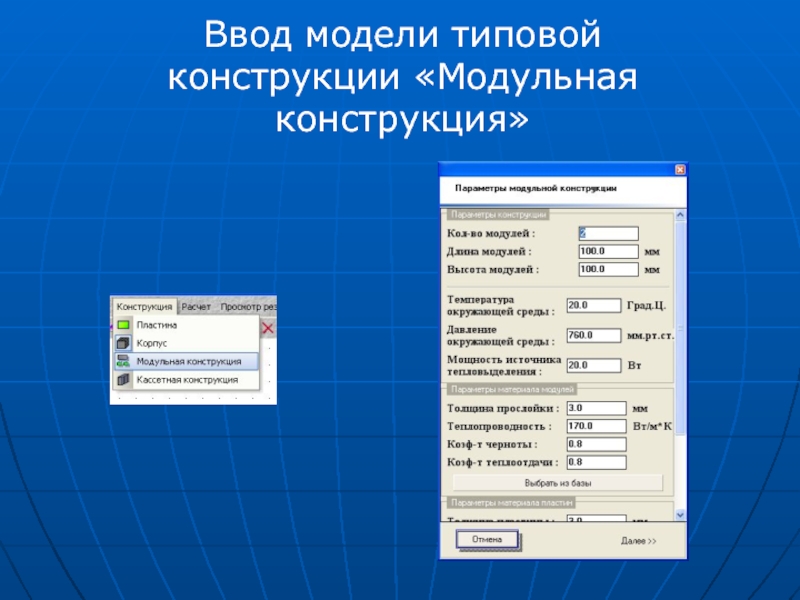Choose Кассетная конструкция menu entry
This screenshot has height=600, width=800.
click(186, 380)
